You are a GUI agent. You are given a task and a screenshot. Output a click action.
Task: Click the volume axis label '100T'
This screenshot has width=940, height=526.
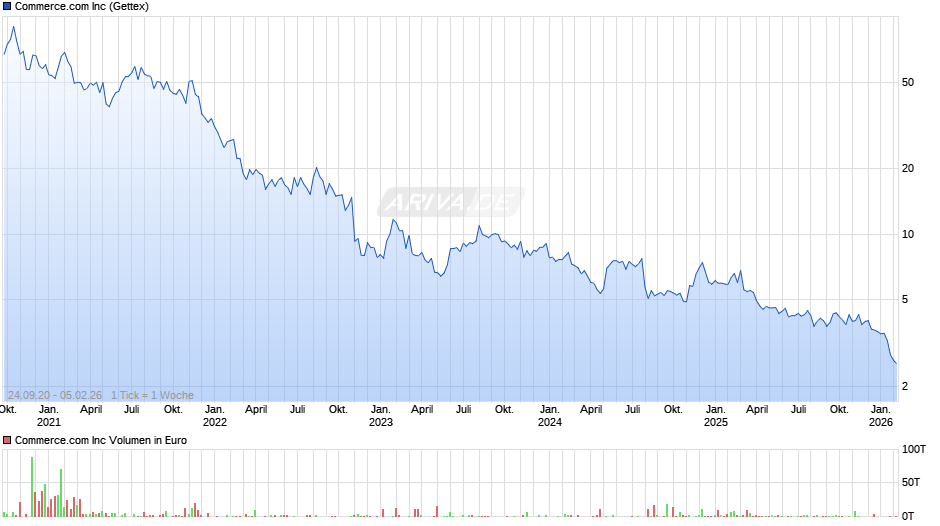point(914,449)
